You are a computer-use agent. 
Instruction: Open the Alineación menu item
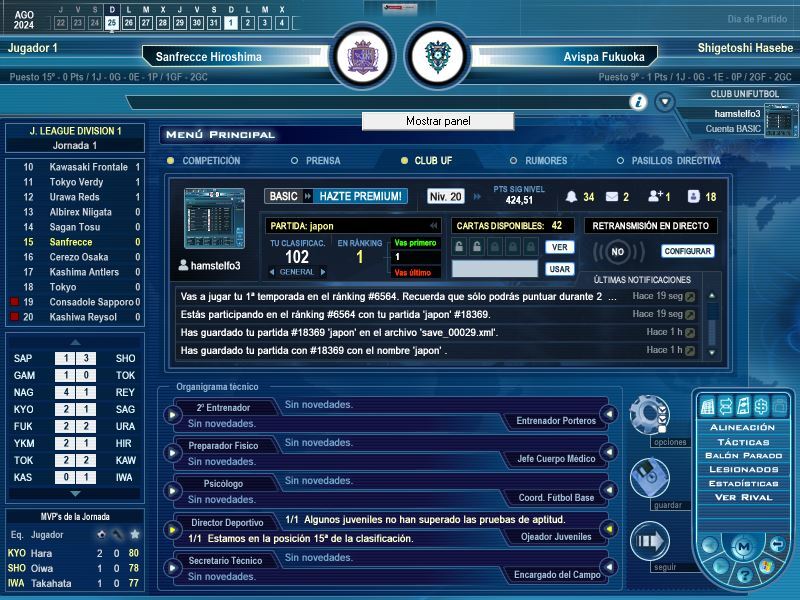tap(742, 427)
